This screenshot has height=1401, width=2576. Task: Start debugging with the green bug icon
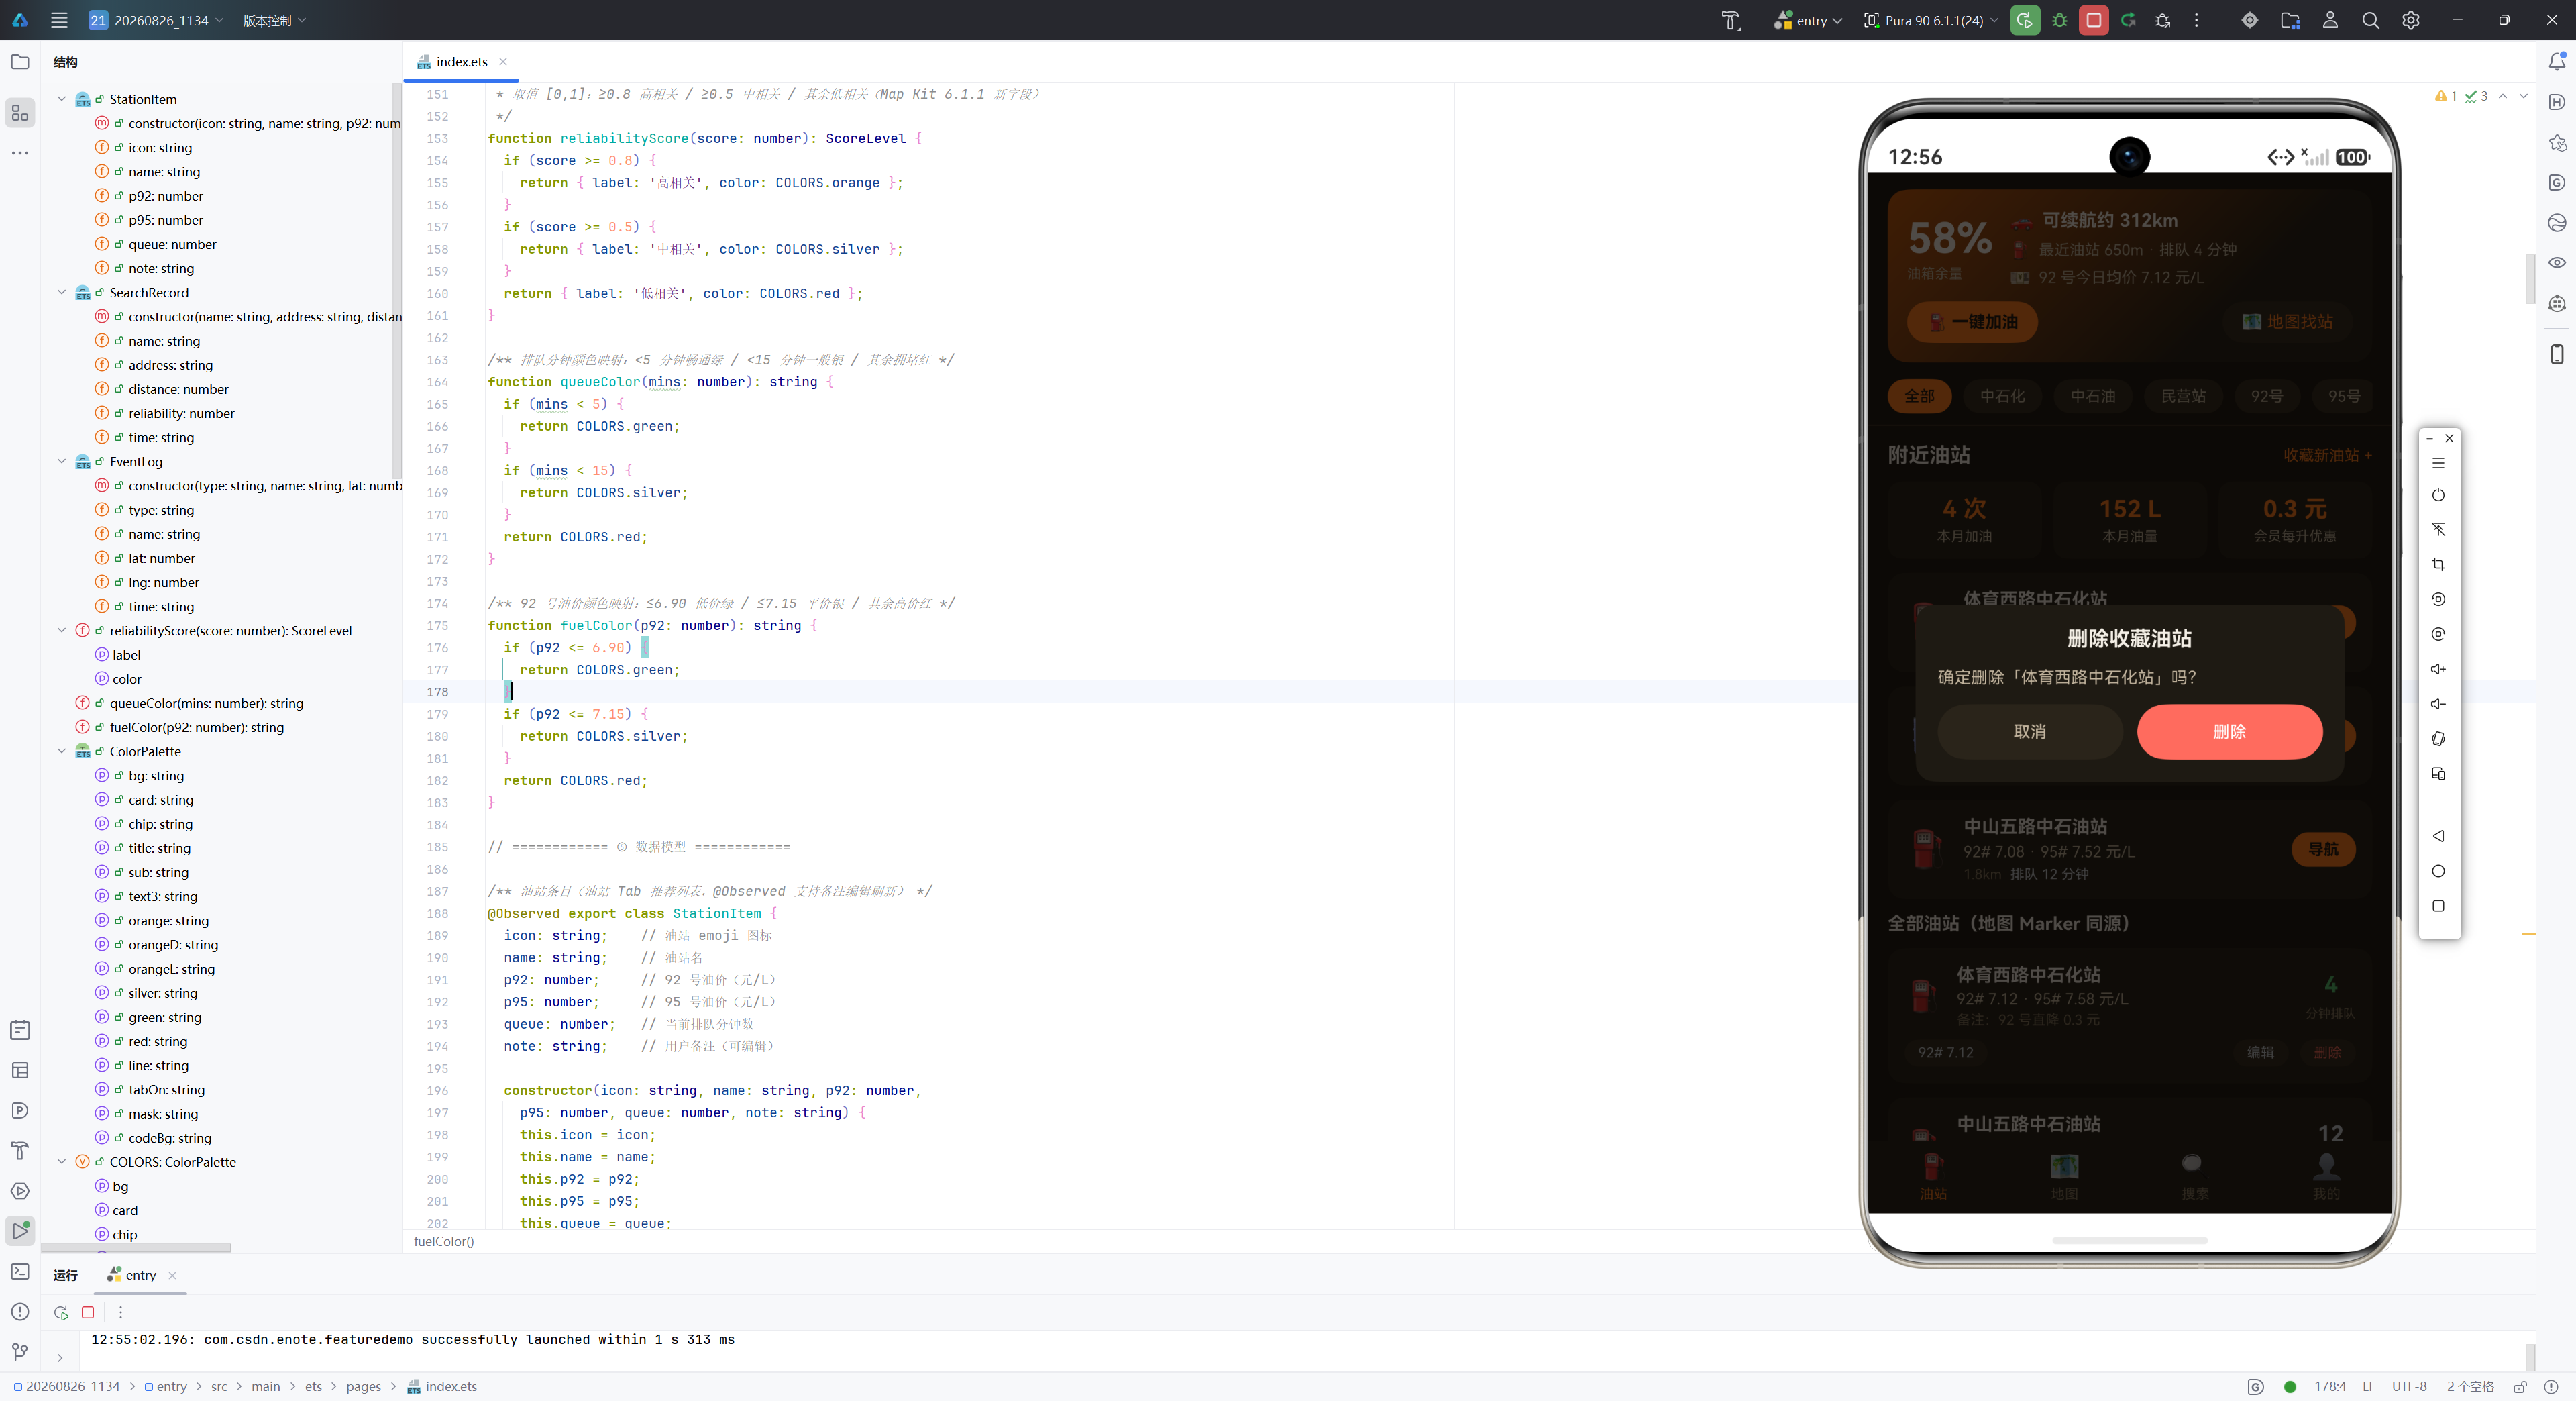(2059, 20)
